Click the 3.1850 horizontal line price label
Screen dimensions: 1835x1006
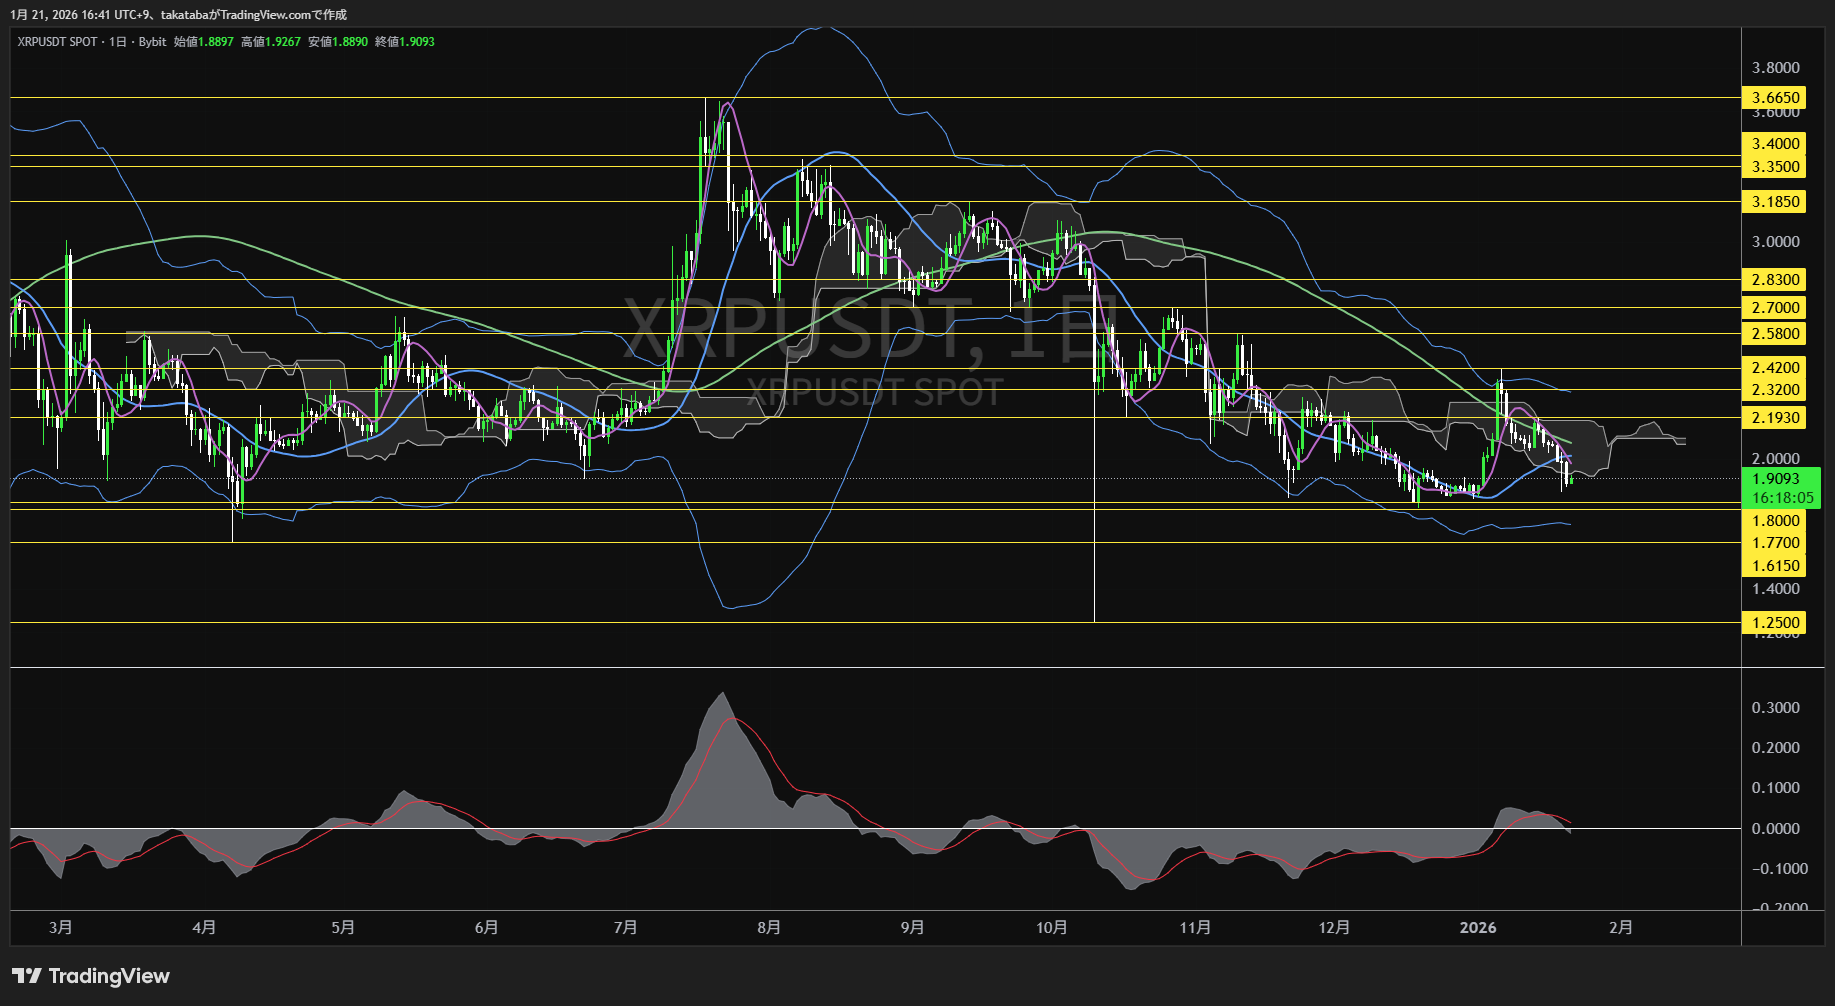1775,202
